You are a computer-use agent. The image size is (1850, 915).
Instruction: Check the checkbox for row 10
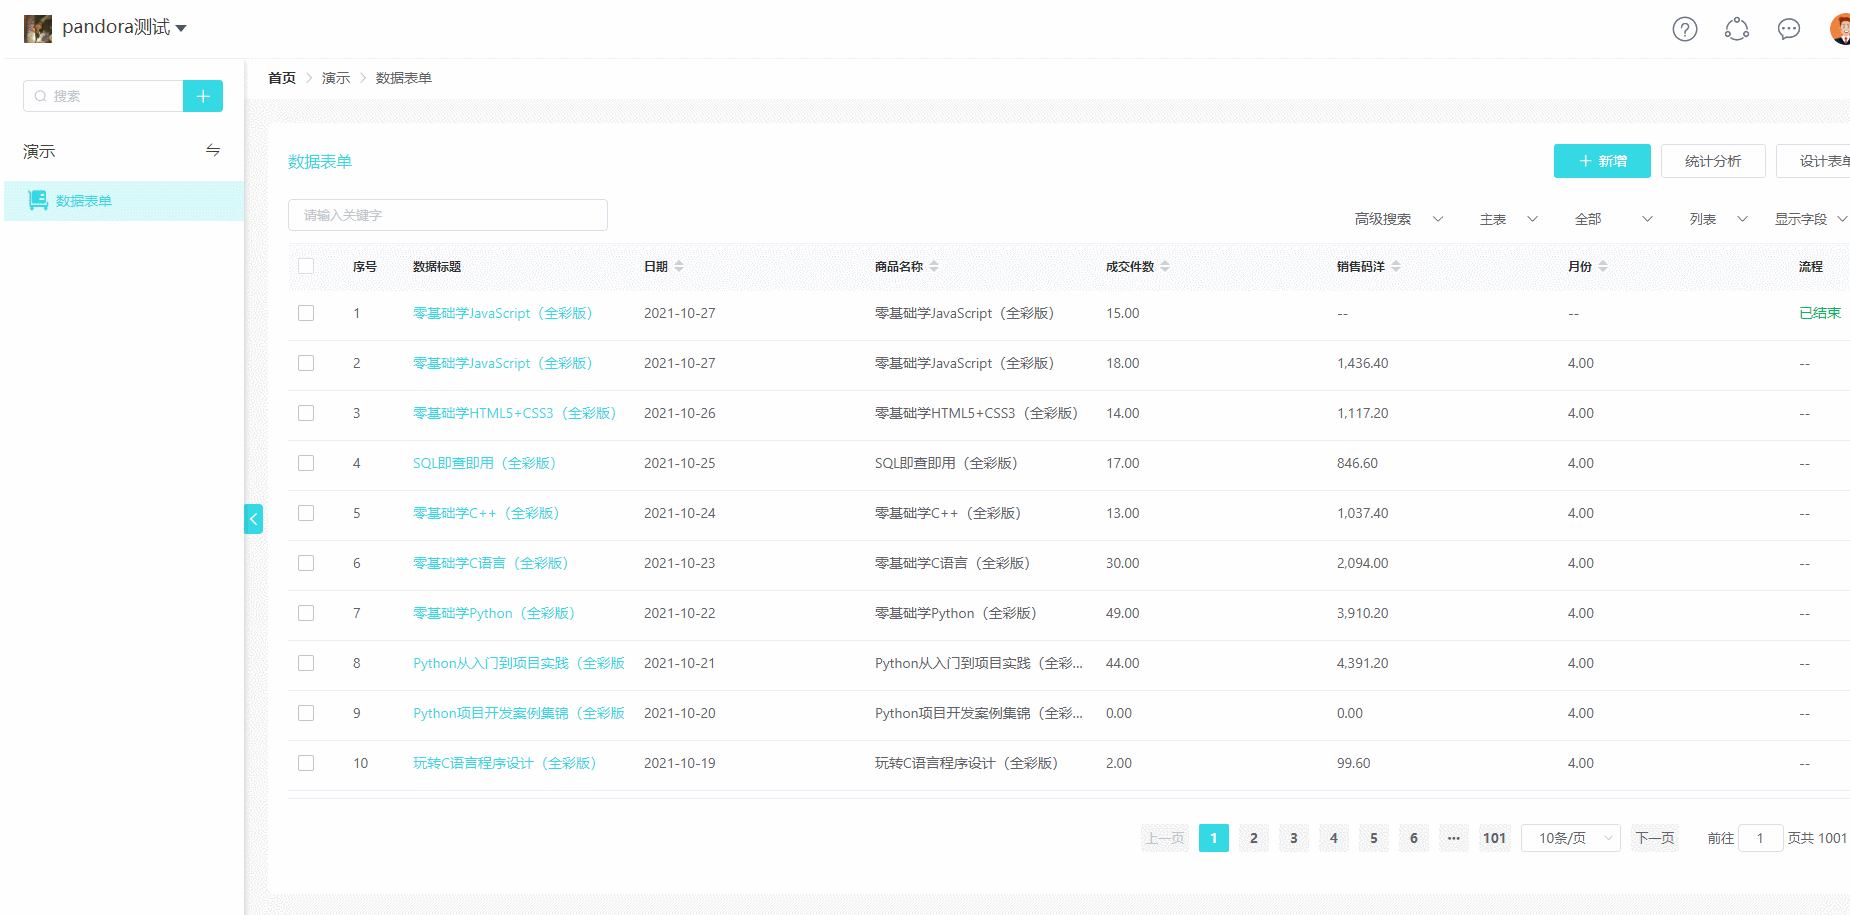306,763
